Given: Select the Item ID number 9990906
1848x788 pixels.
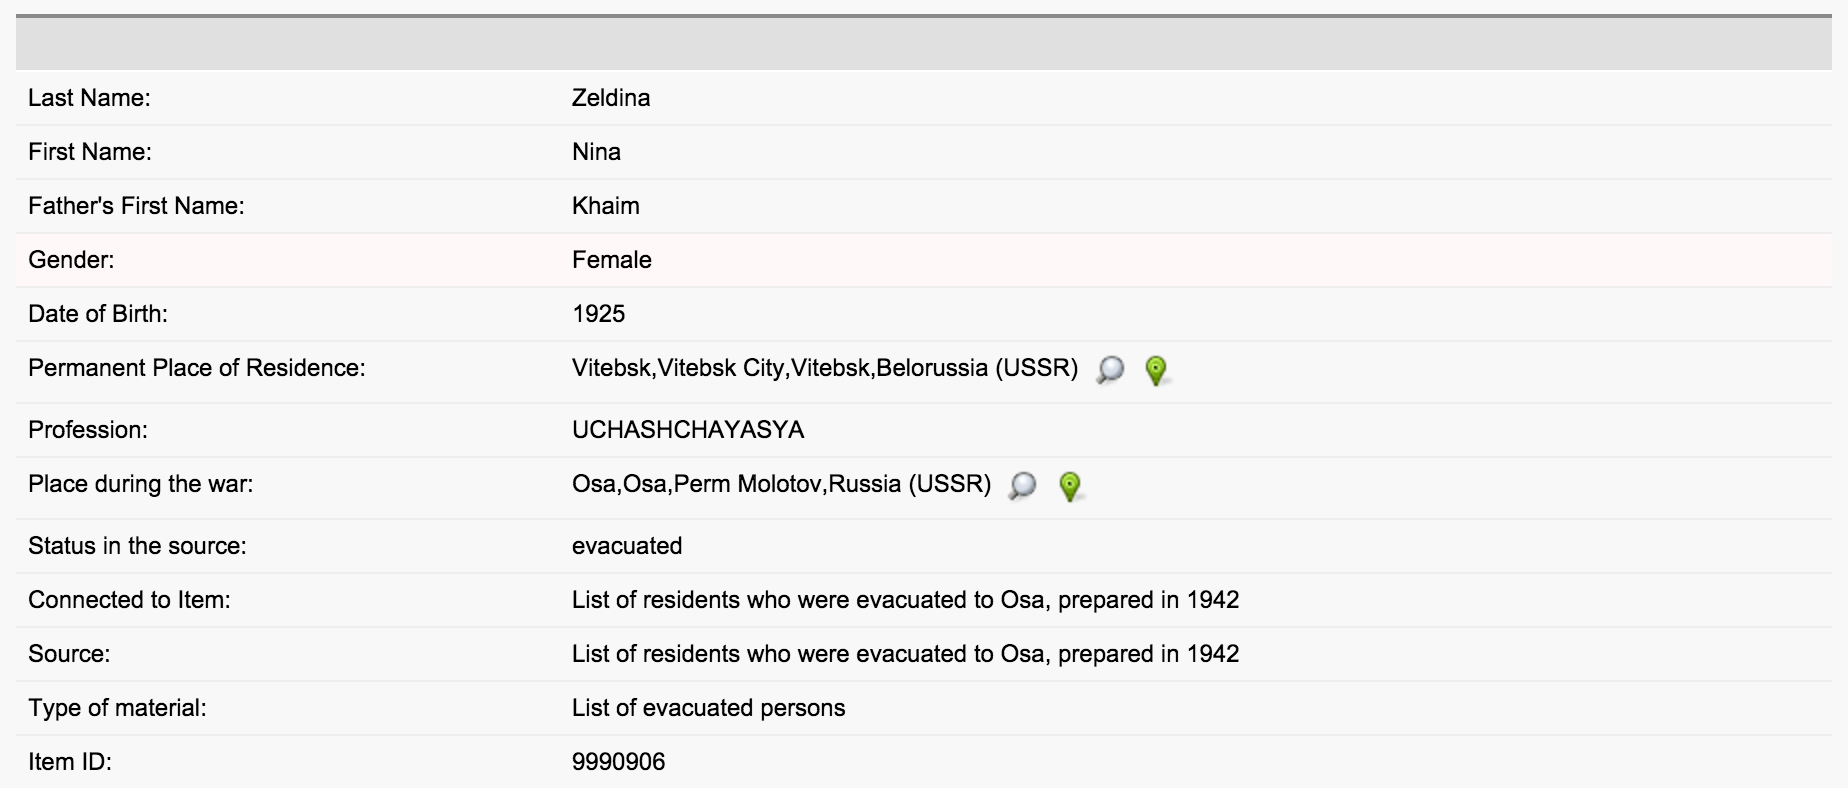Looking at the screenshot, I should tap(618, 762).
